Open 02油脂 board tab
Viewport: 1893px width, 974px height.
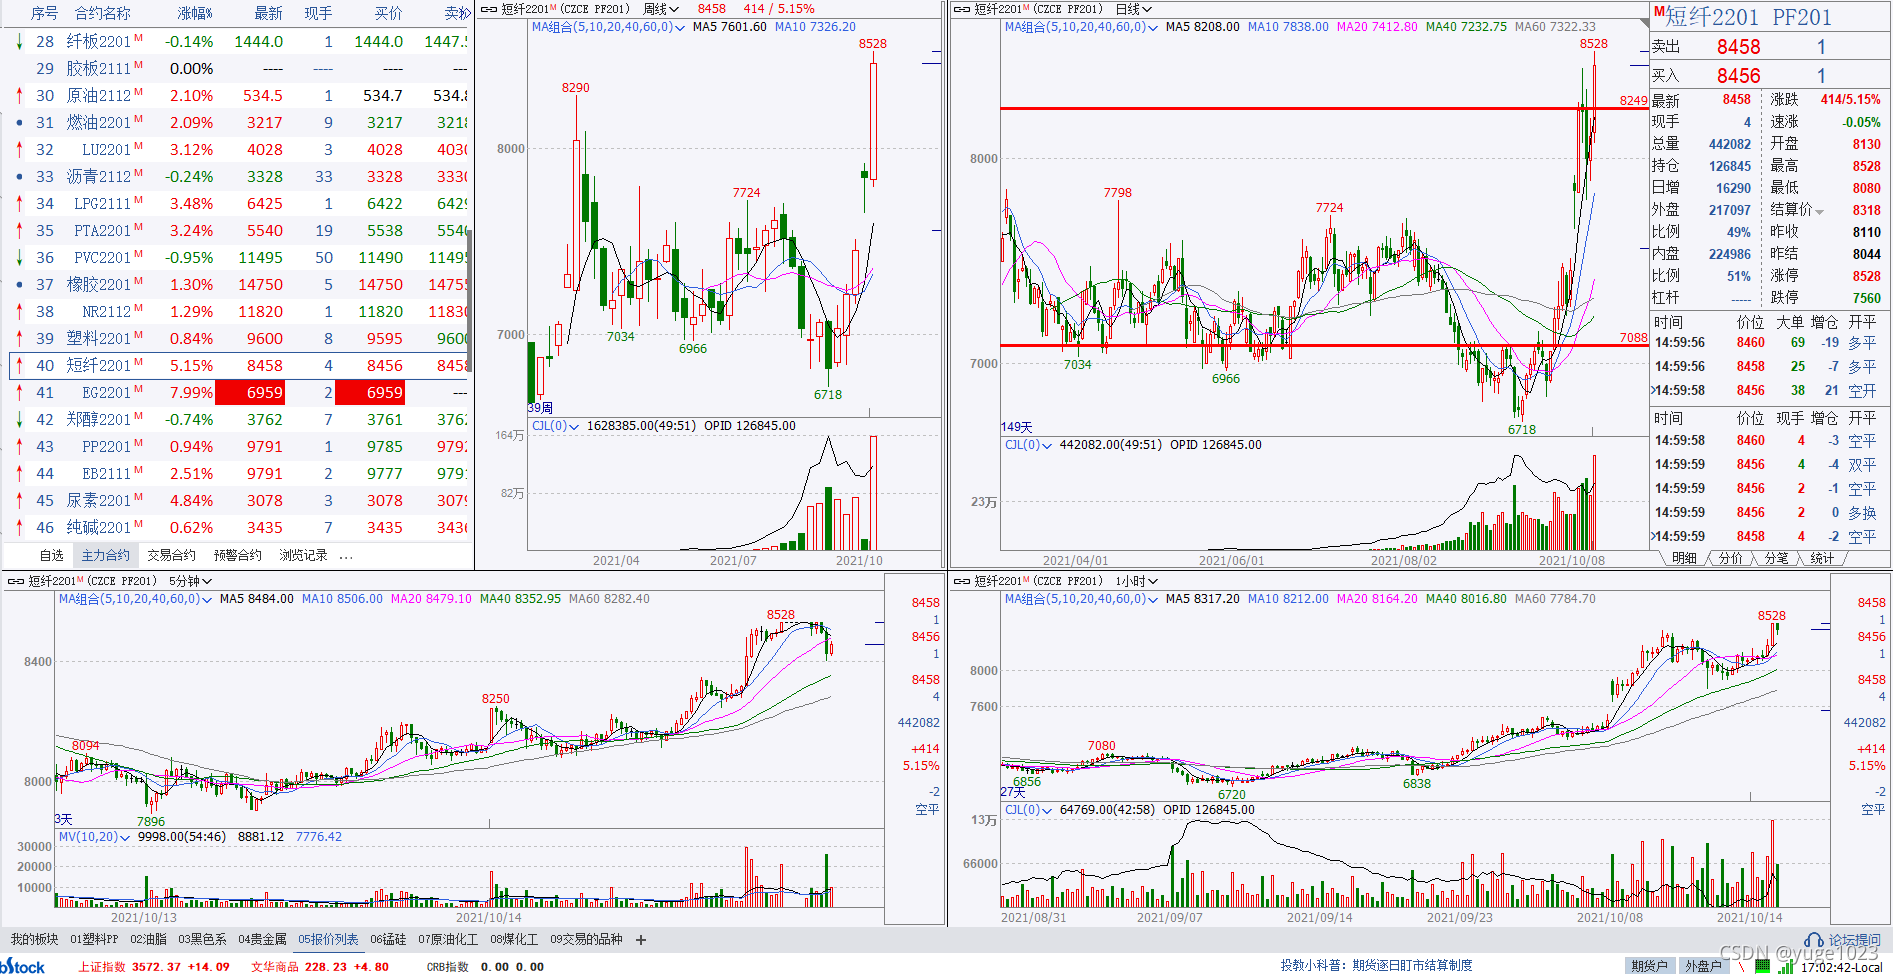(x=148, y=940)
